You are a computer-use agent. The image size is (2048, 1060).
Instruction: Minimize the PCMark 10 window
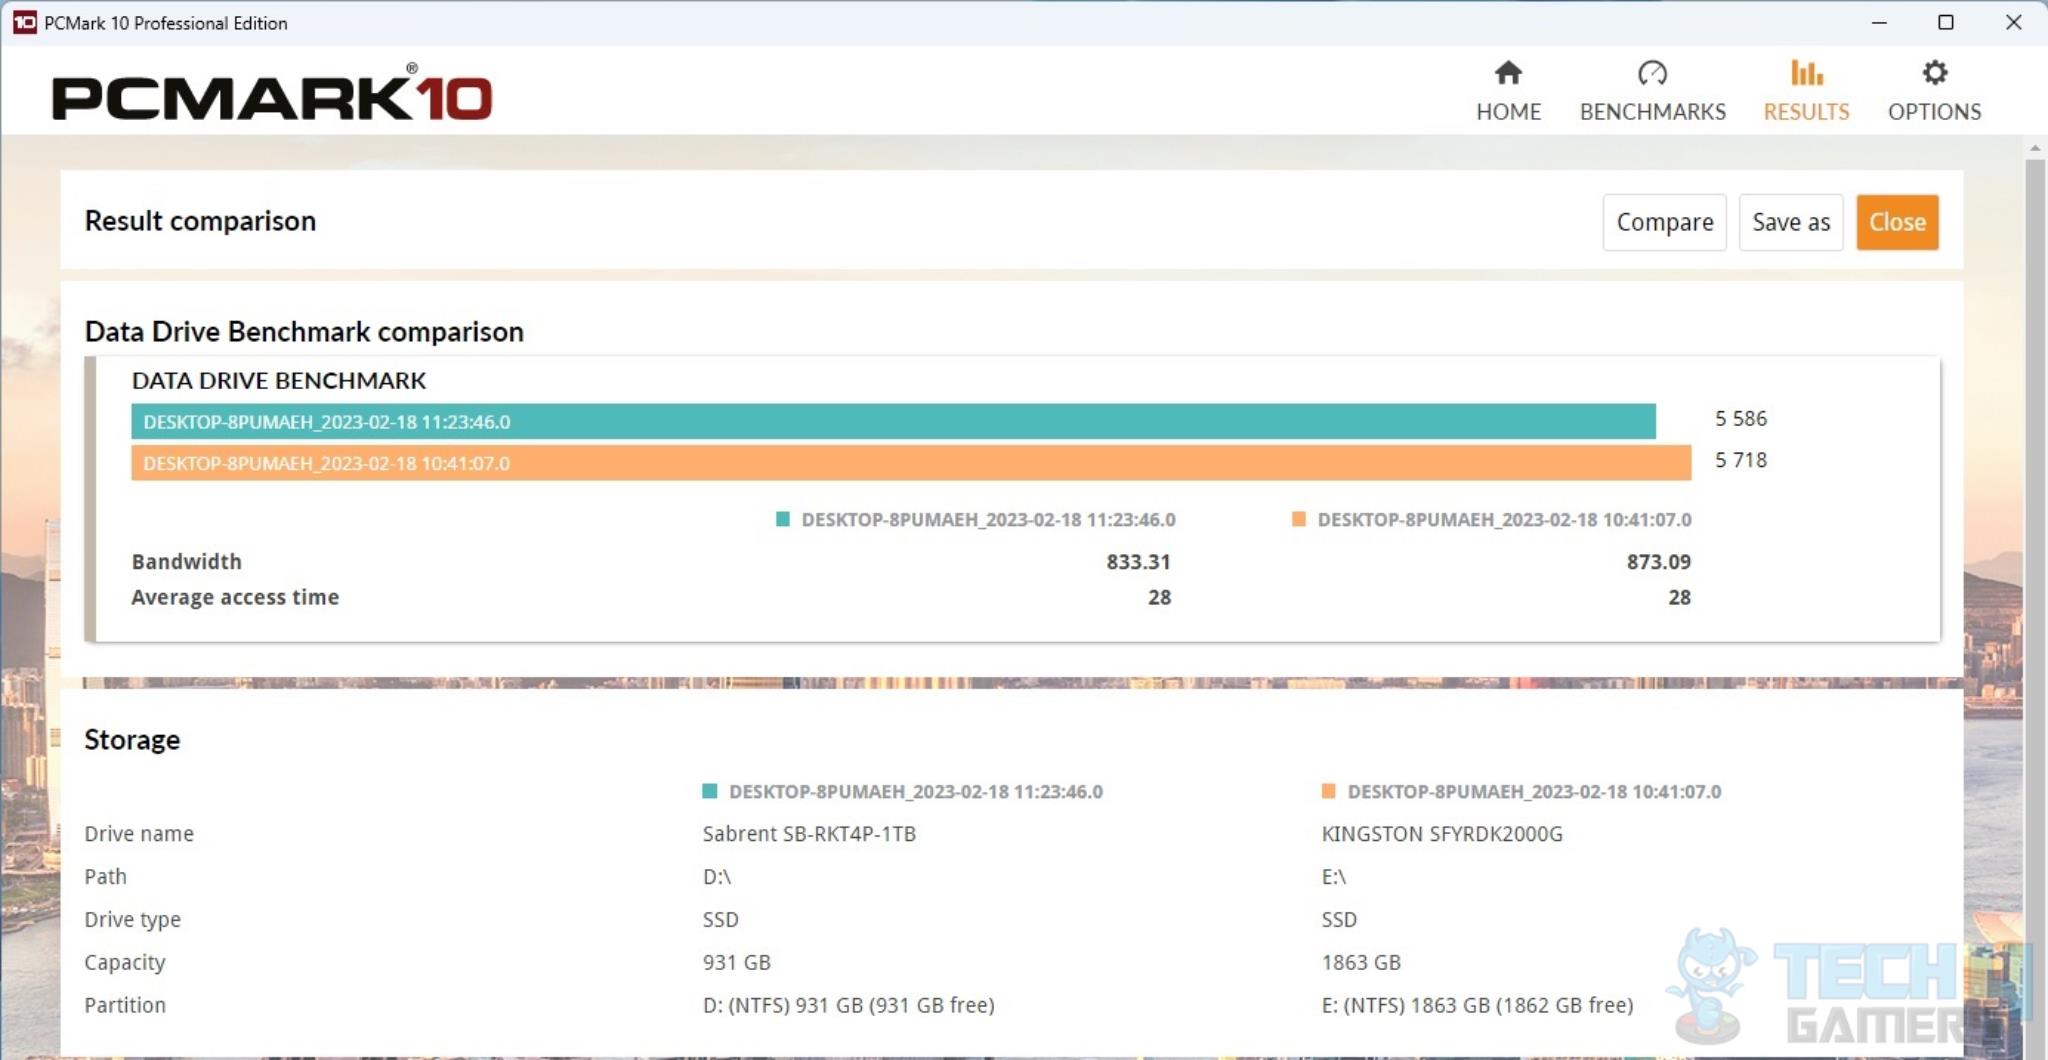pos(1879,22)
